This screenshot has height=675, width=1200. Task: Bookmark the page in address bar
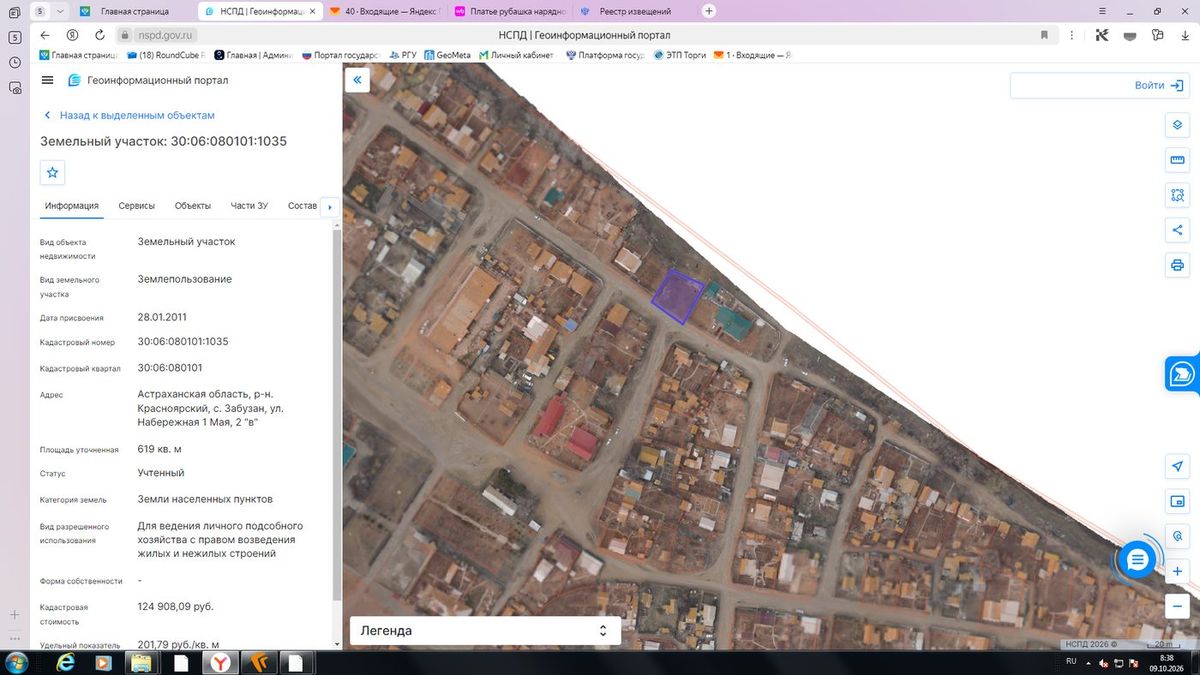click(x=1044, y=35)
